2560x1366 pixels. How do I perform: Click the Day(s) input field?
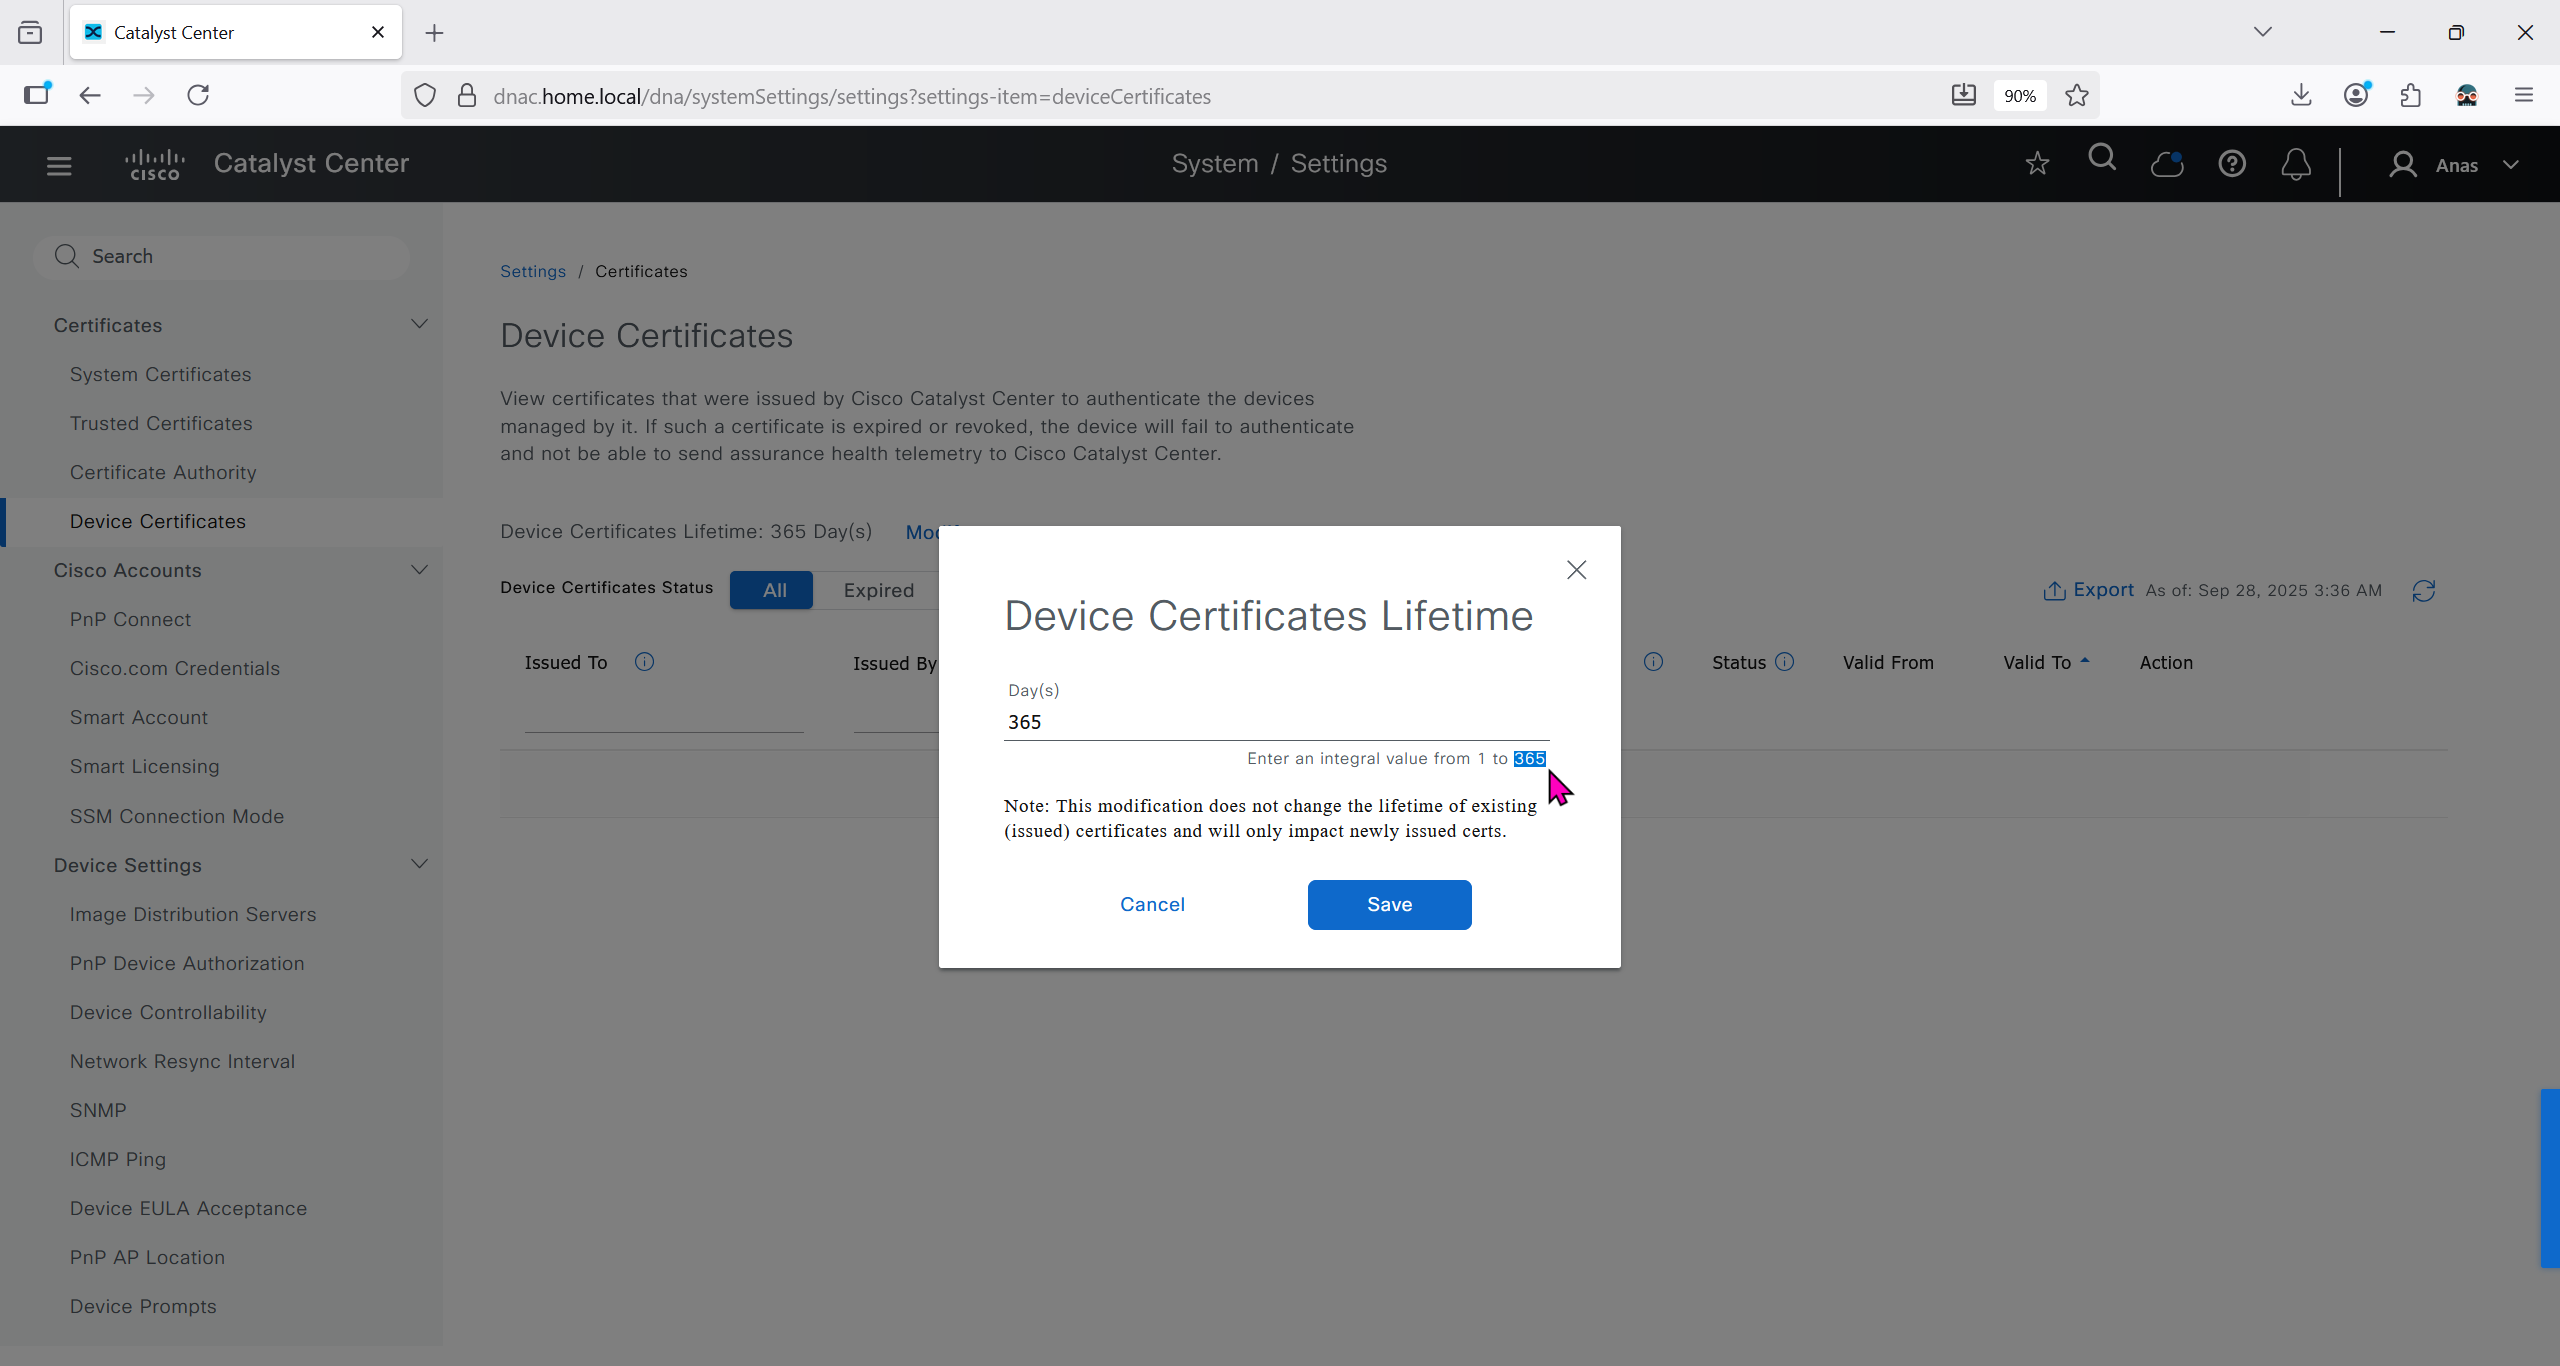point(1275,722)
